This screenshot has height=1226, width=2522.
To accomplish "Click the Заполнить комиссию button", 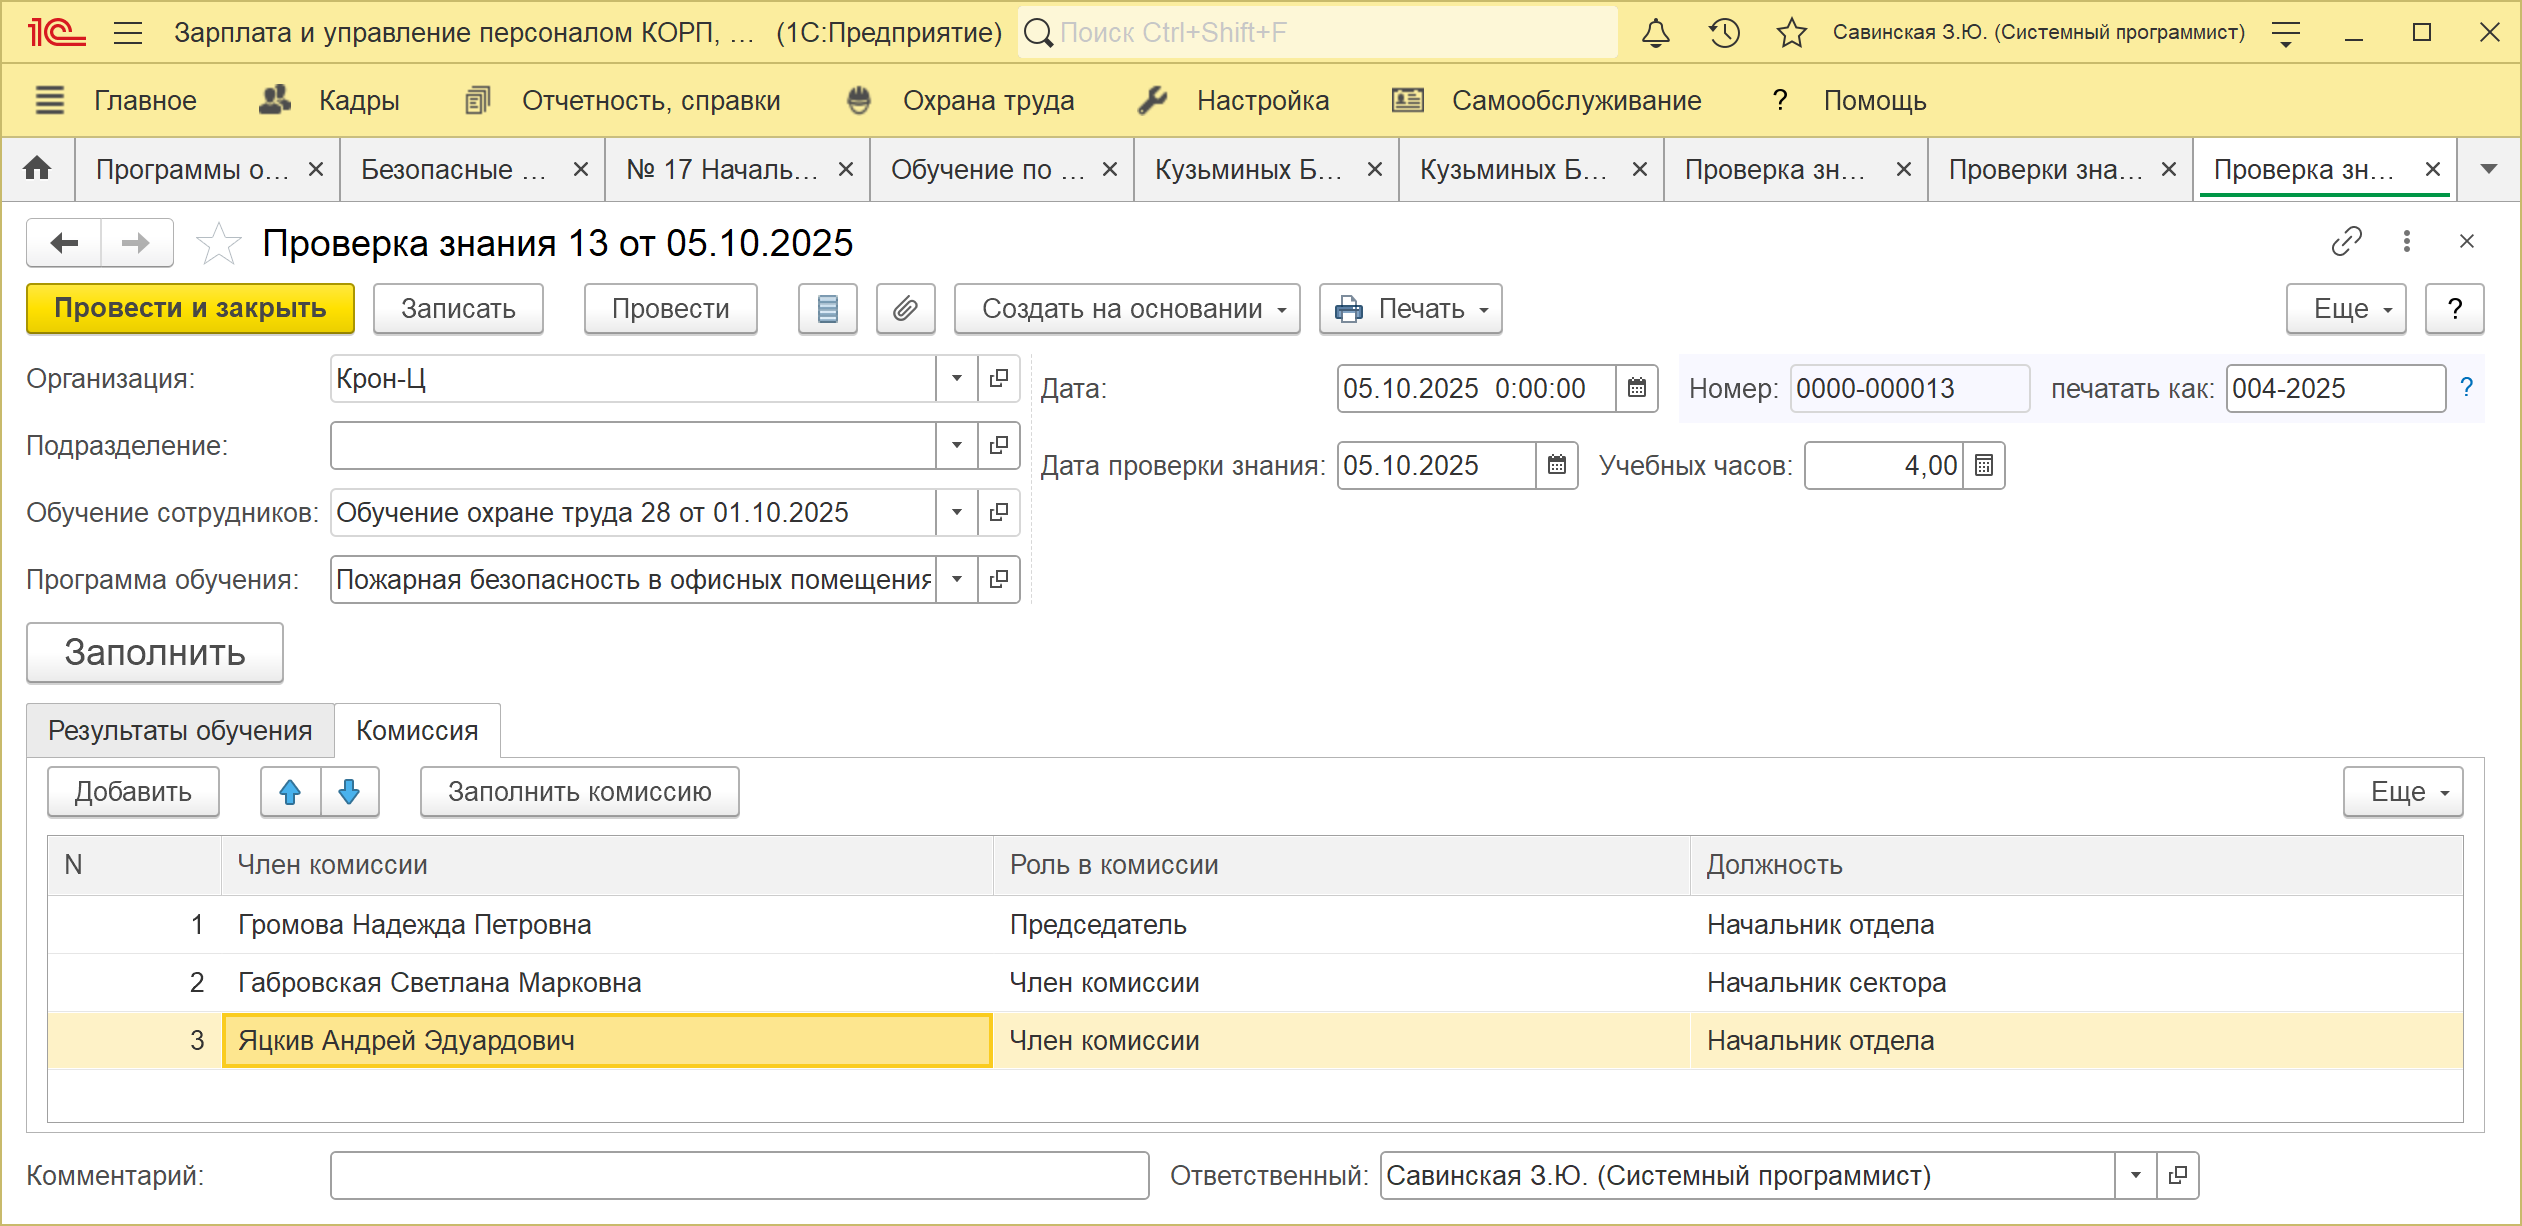I will pos(579,792).
